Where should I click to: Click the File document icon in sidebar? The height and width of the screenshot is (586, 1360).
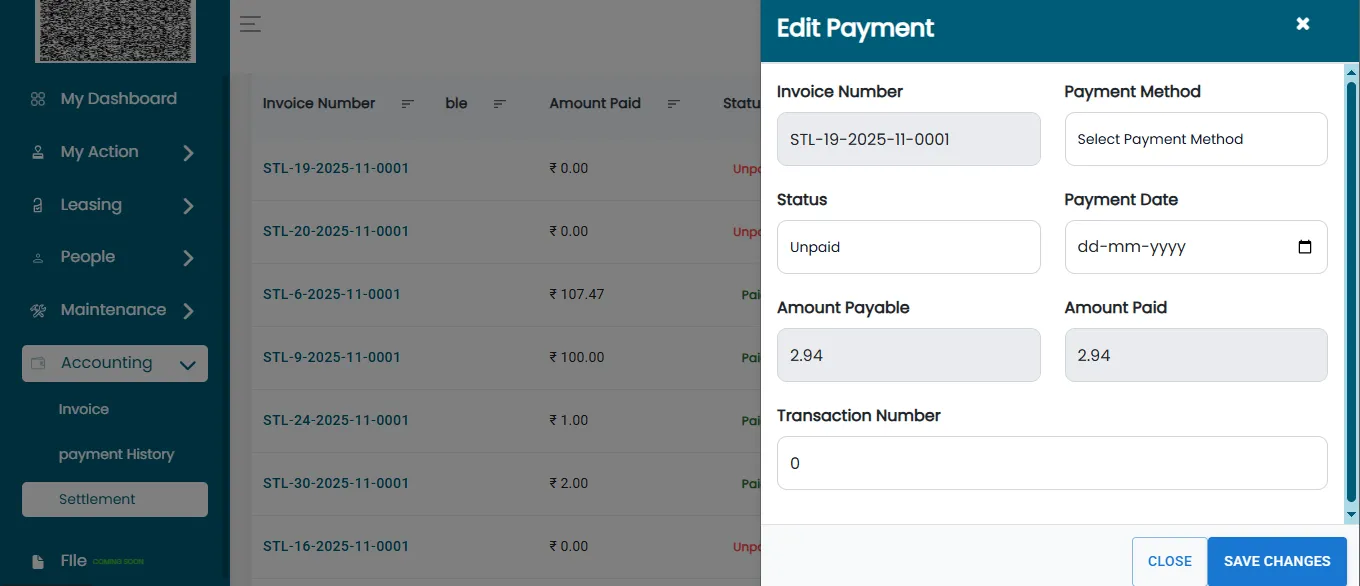click(38, 561)
